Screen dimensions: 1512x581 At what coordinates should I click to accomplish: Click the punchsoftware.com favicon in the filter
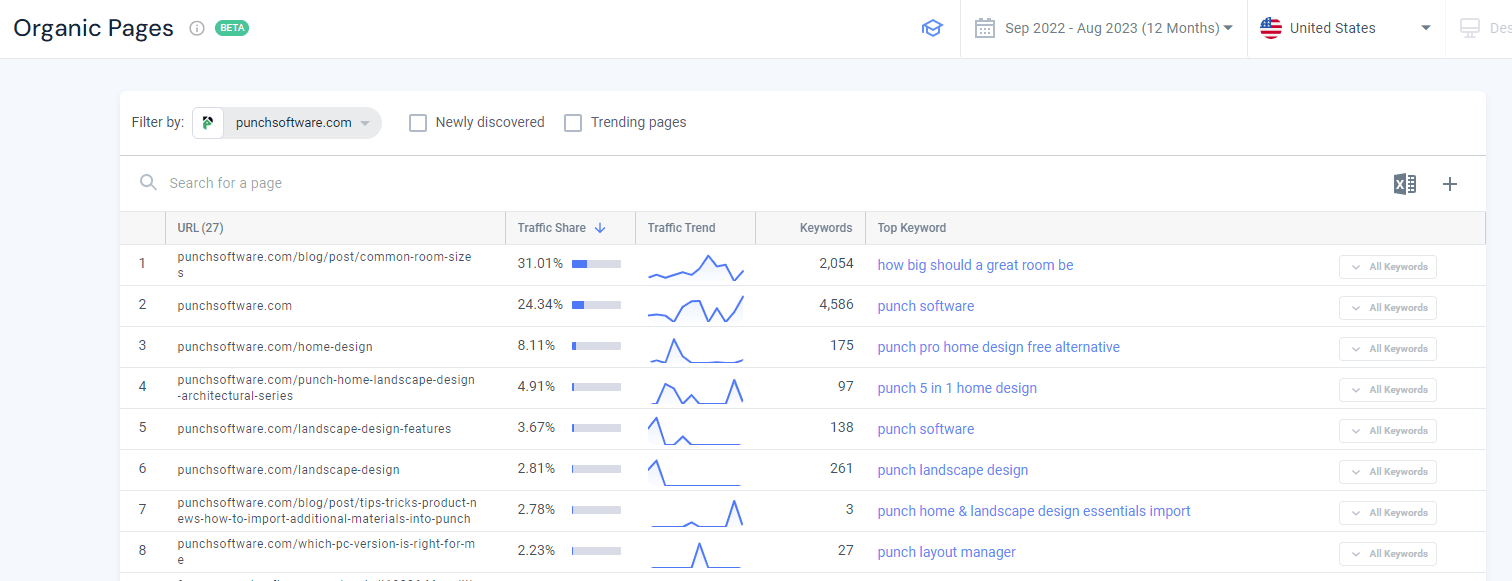[x=208, y=123]
